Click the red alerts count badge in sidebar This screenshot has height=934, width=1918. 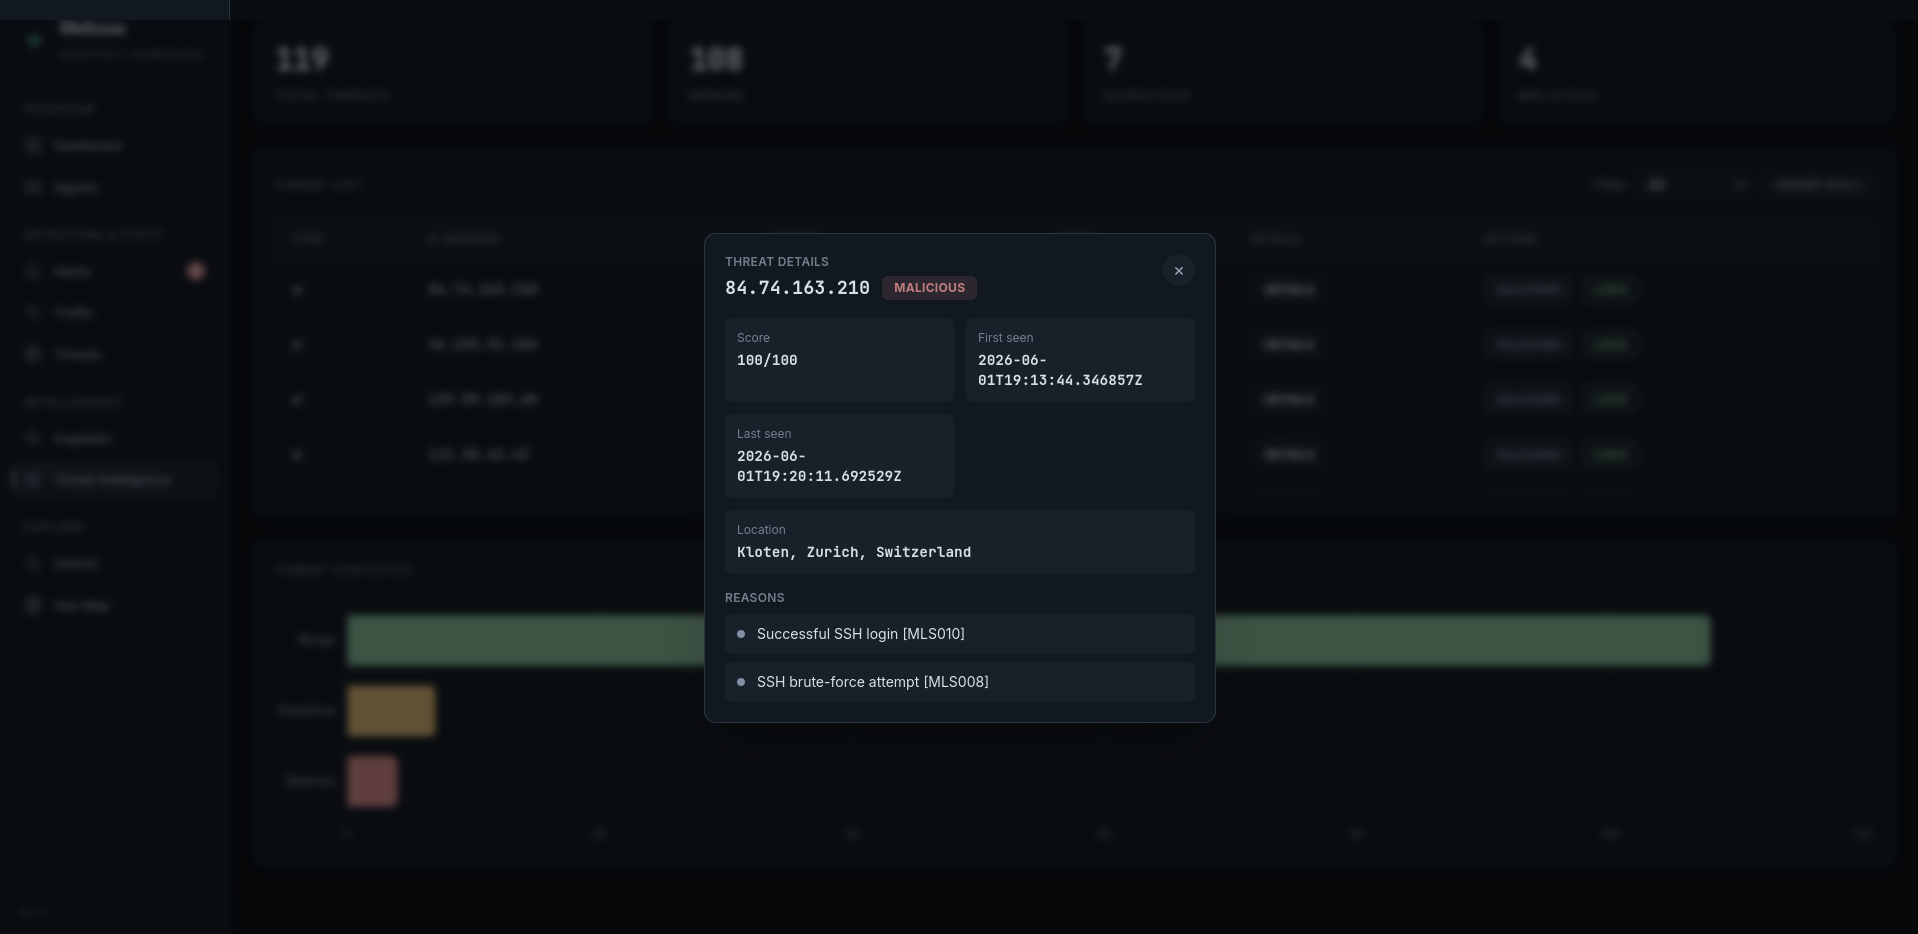[196, 271]
